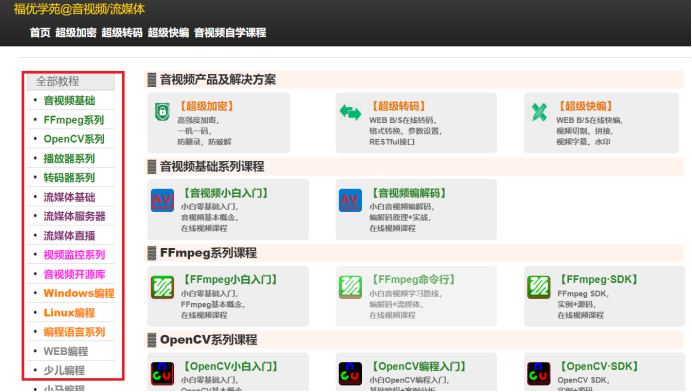Open 超级加密 in the top navigation
This screenshot has height=392, width=692.
[75, 33]
